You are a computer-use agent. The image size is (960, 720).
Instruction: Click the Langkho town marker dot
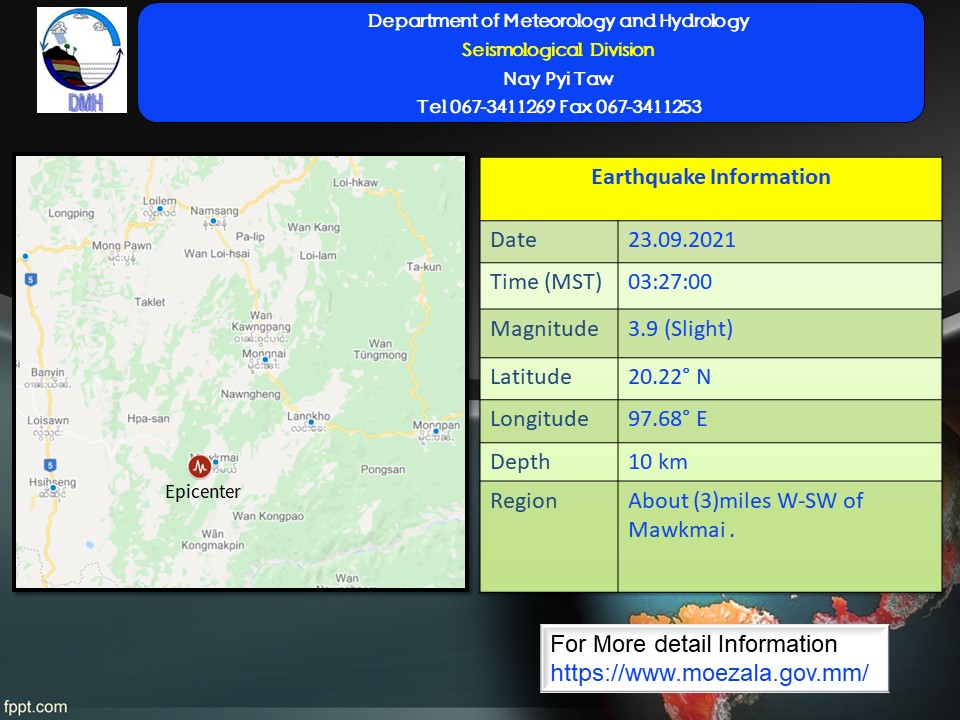[x=311, y=423]
